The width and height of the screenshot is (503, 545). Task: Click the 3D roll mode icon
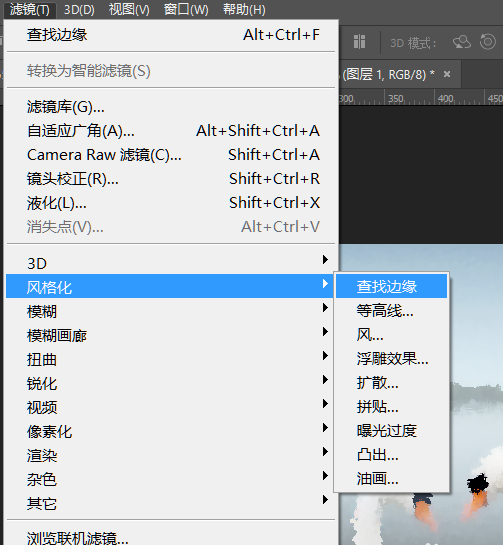point(488,42)
